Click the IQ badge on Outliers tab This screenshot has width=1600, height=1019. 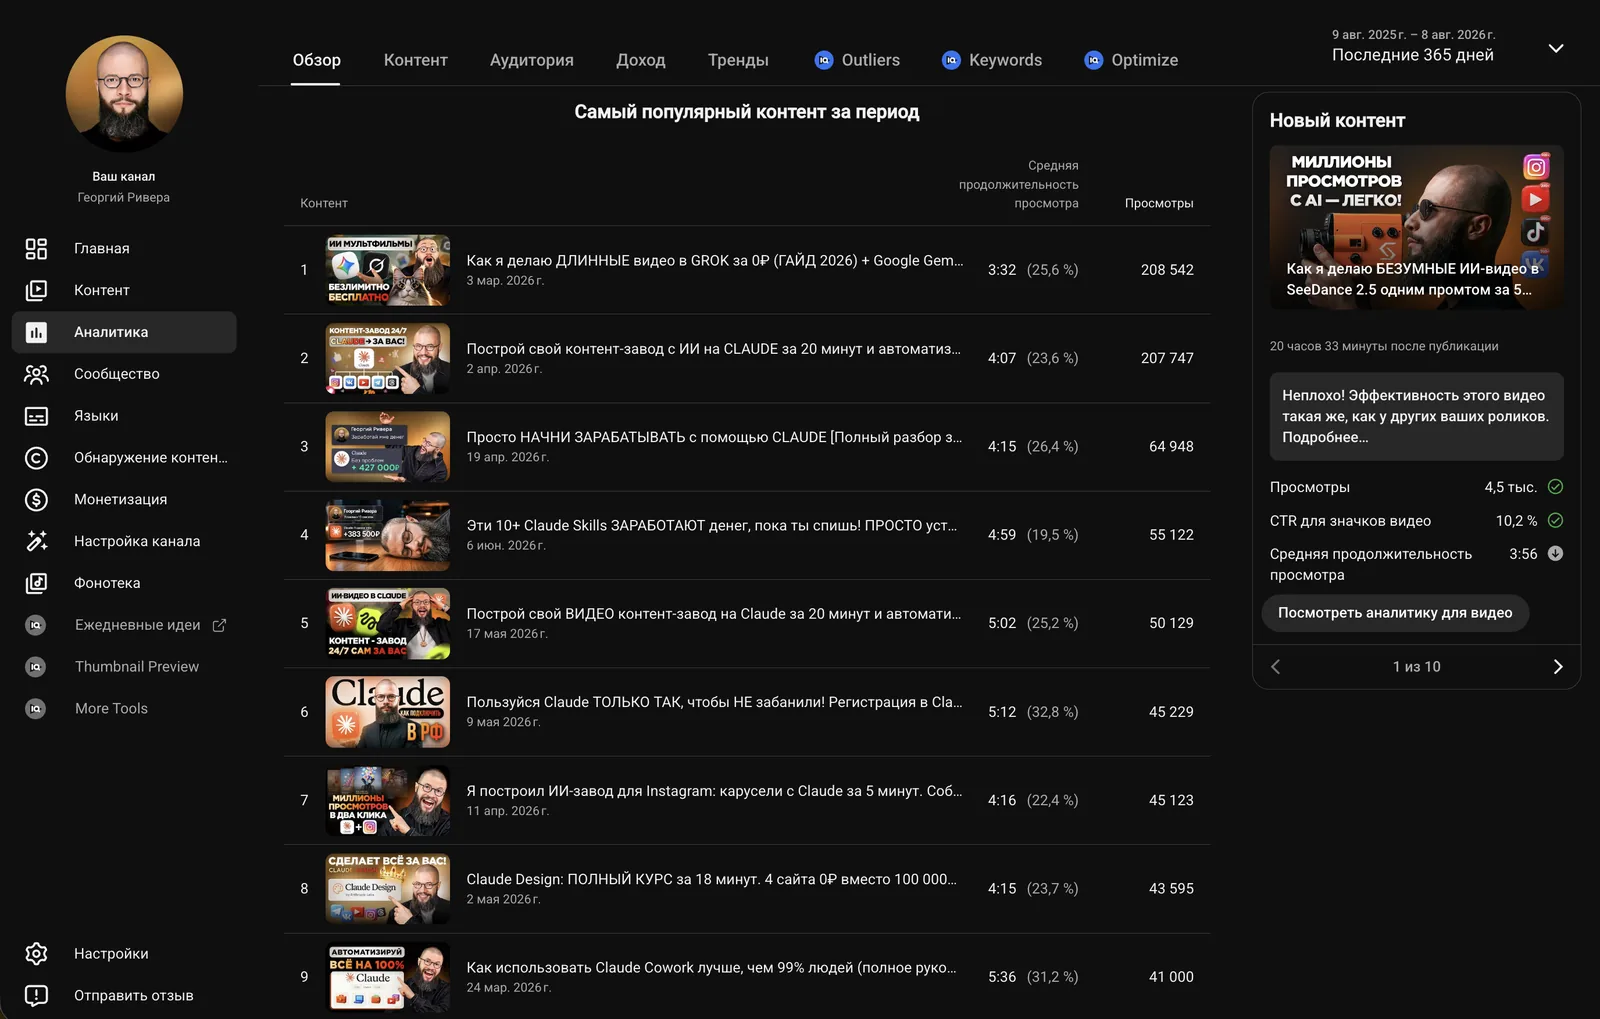coord(824,60)
